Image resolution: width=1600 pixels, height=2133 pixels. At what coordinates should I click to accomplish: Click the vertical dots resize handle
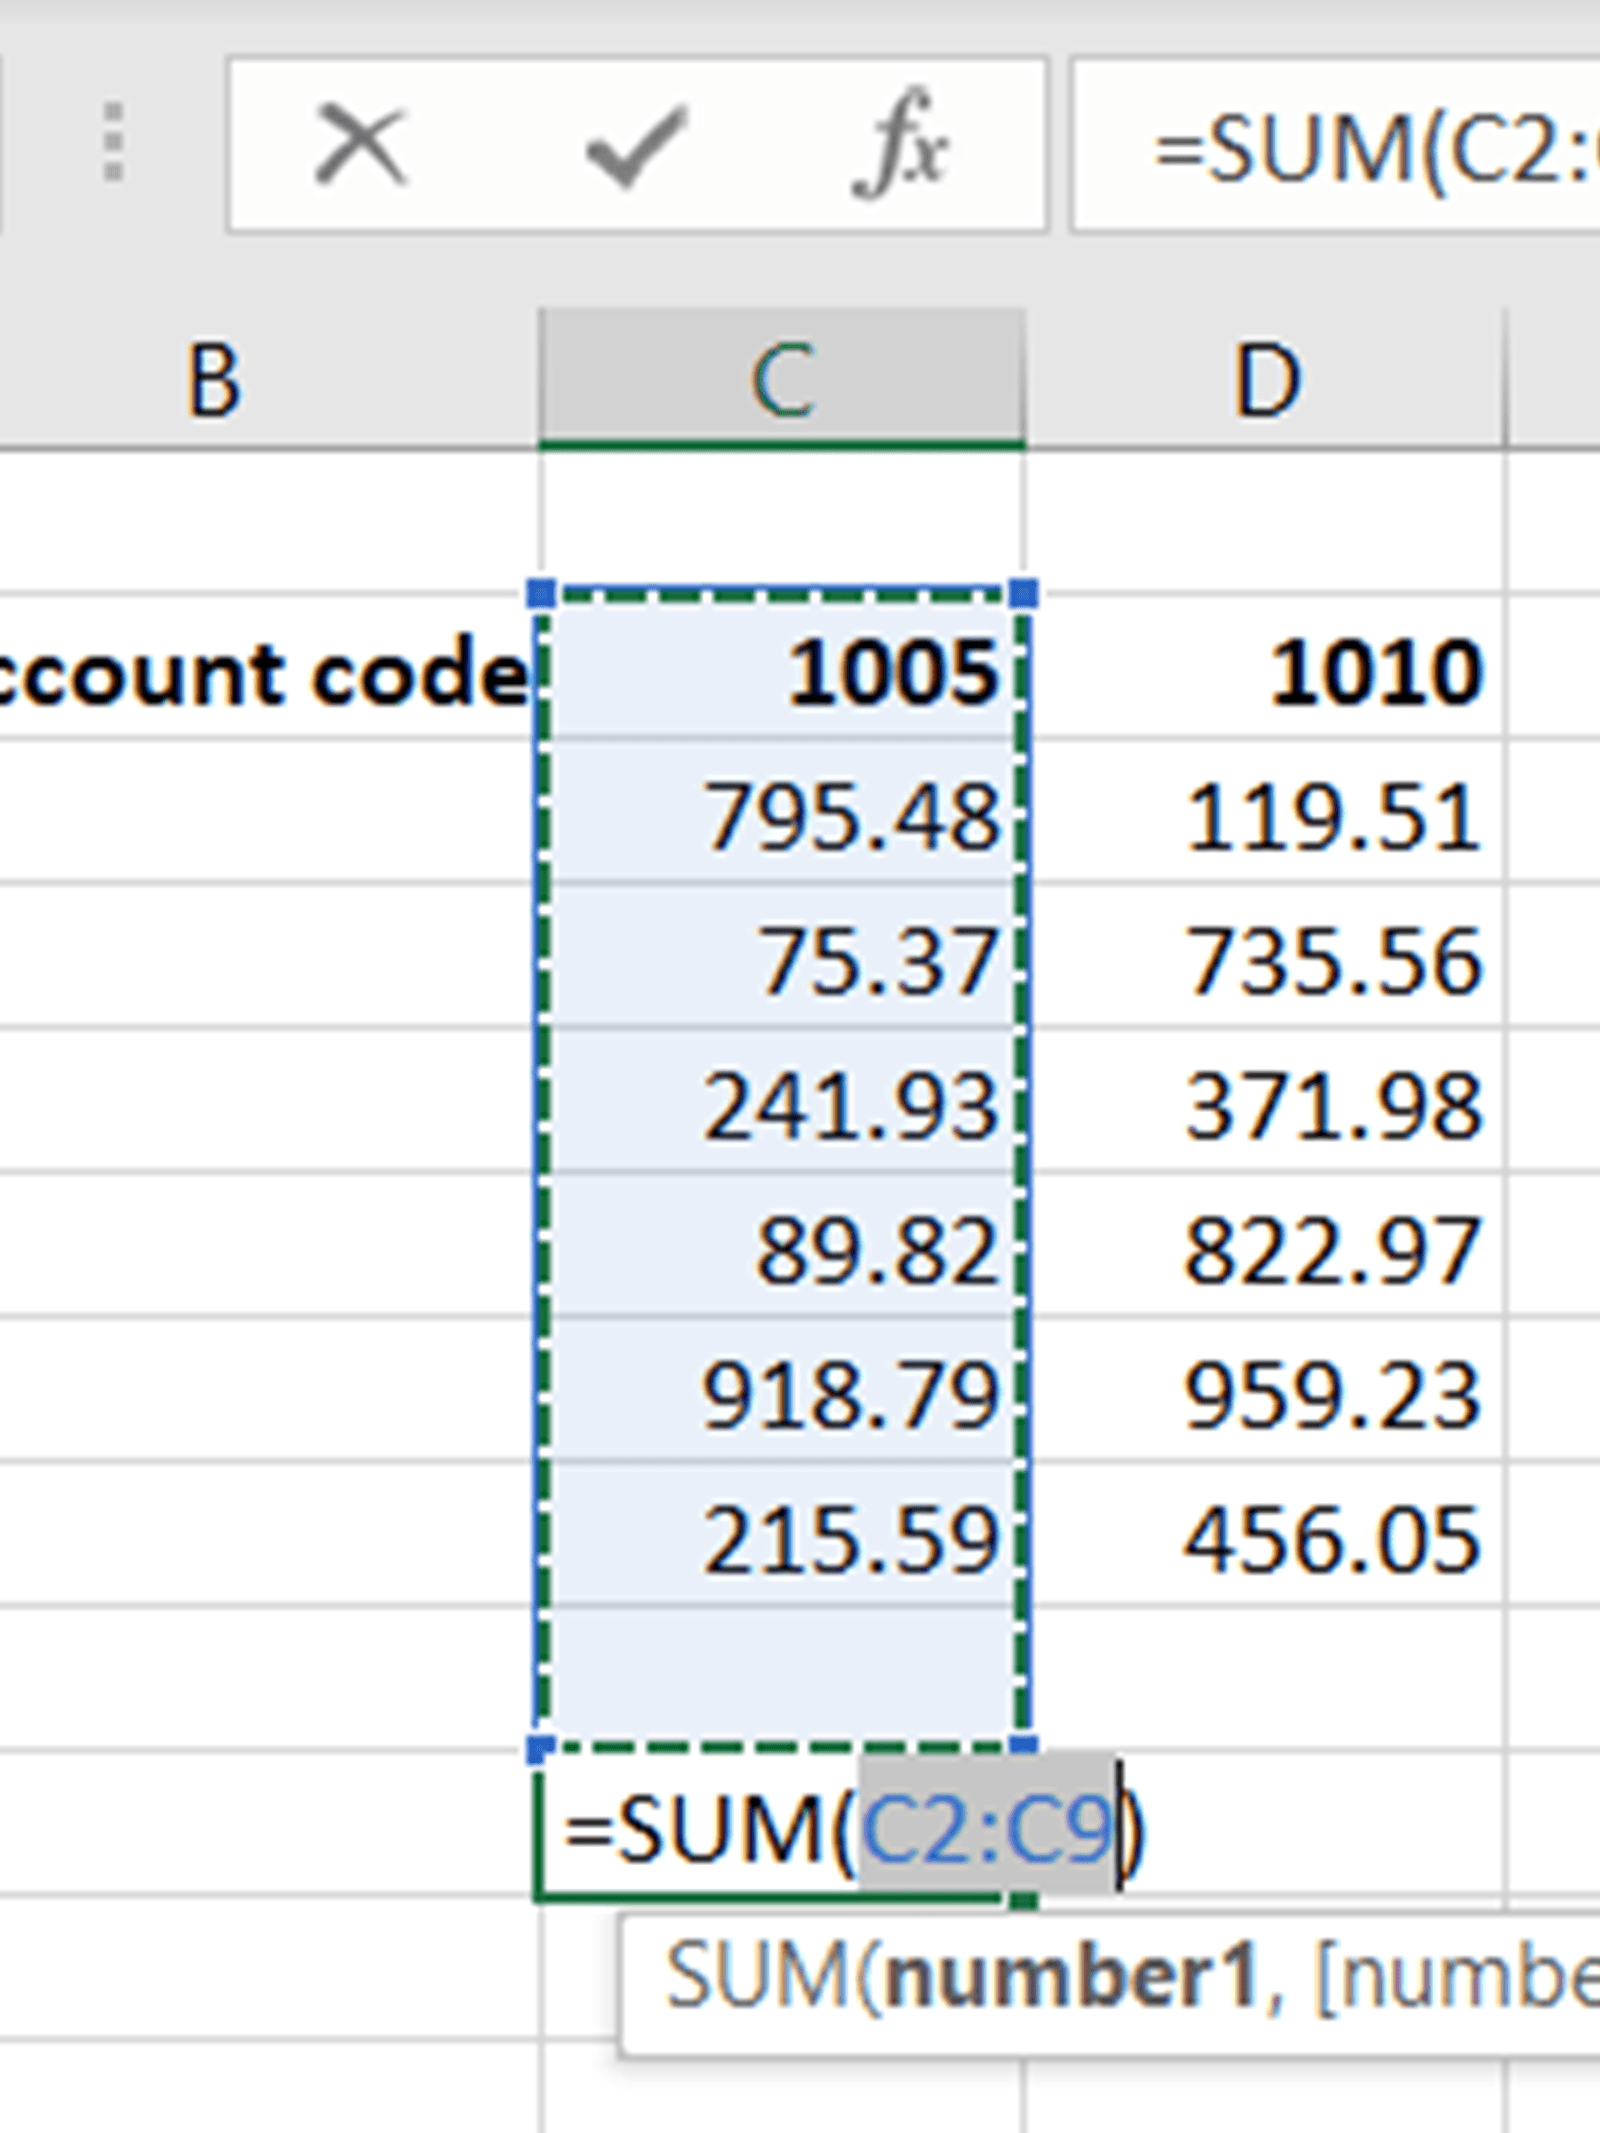[x=114, y=143]
